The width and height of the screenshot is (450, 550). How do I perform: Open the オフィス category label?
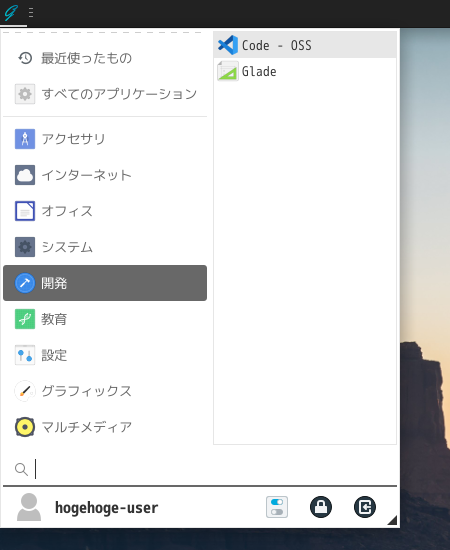click(67, 211)
